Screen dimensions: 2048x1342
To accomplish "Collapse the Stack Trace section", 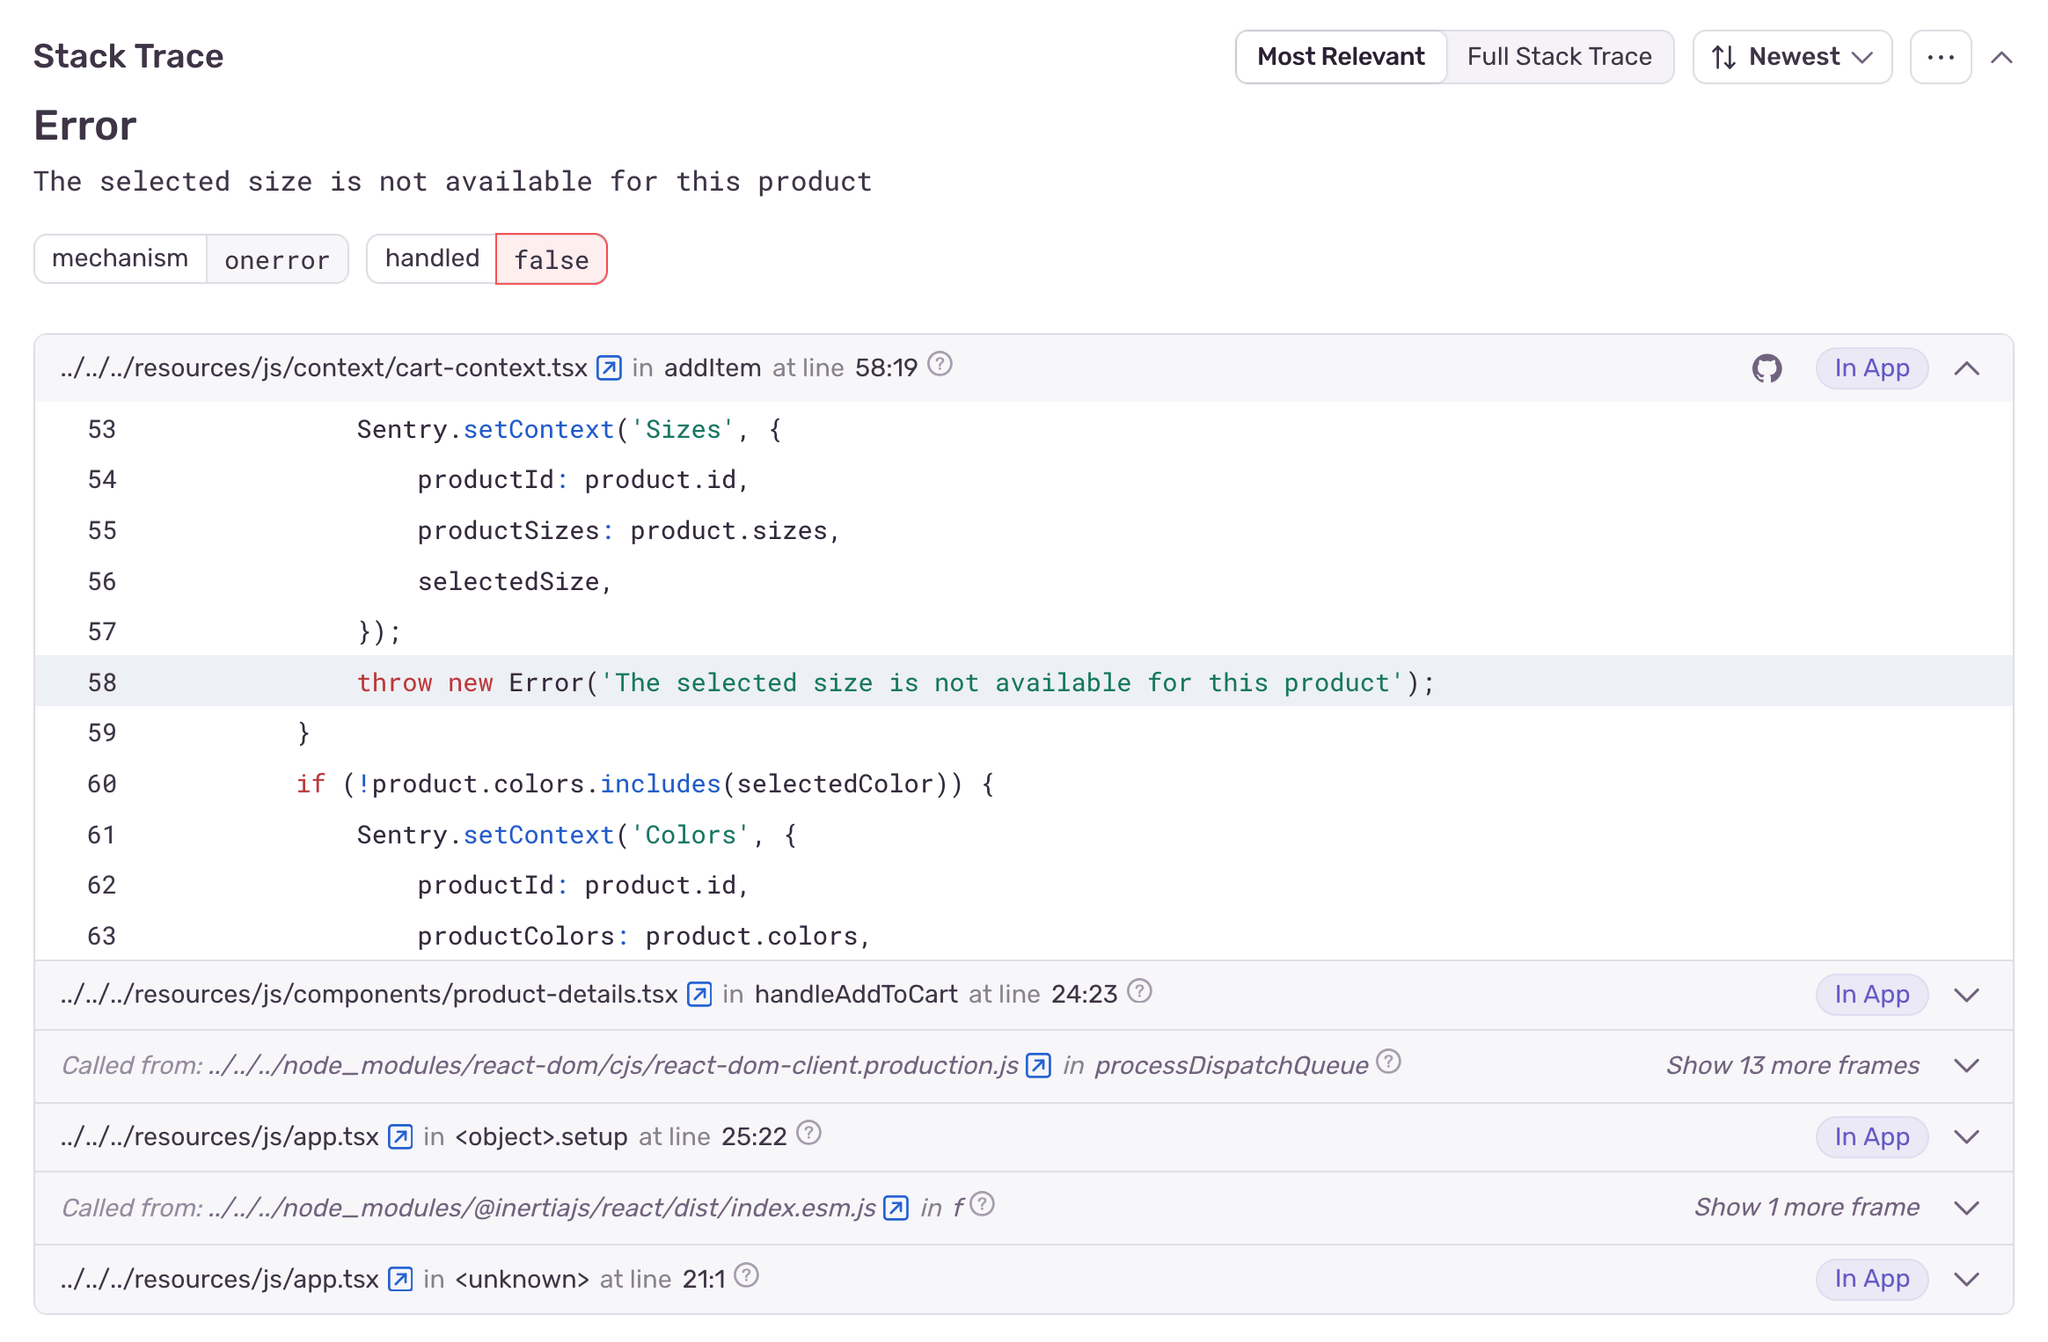I will click(2001, 57).
